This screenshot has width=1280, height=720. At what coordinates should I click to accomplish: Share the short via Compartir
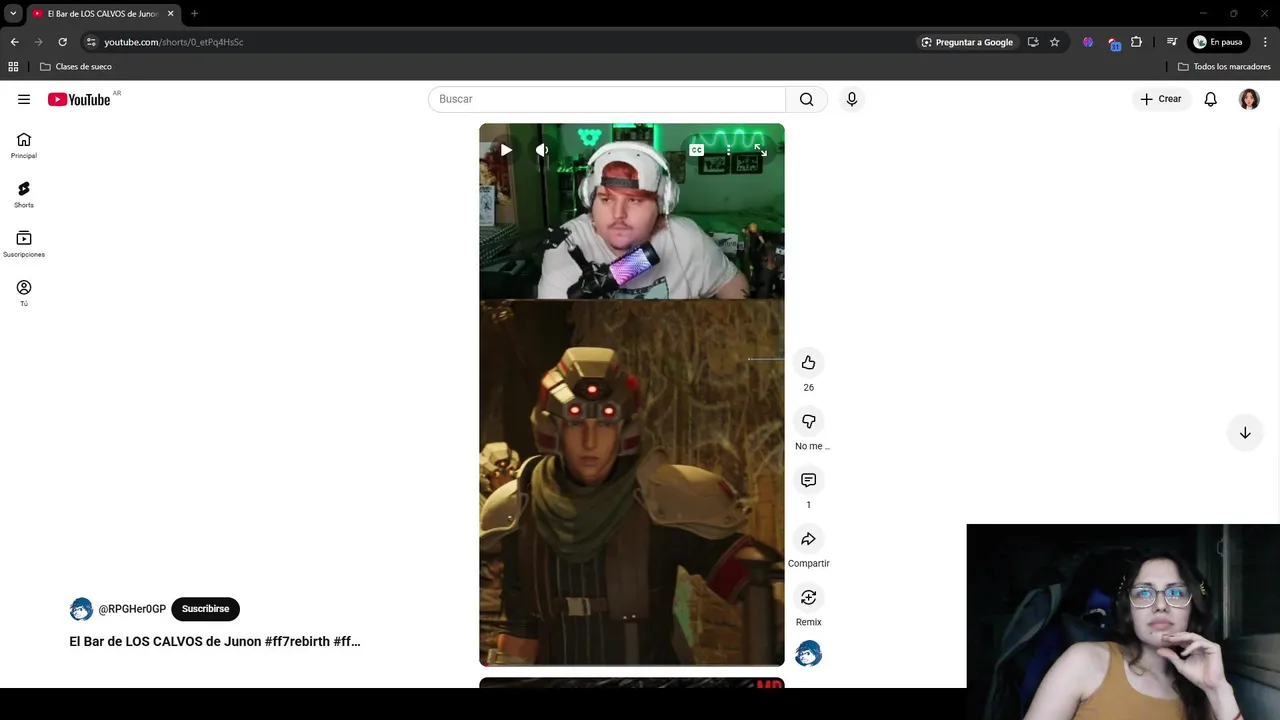click(x=808, y=539)
